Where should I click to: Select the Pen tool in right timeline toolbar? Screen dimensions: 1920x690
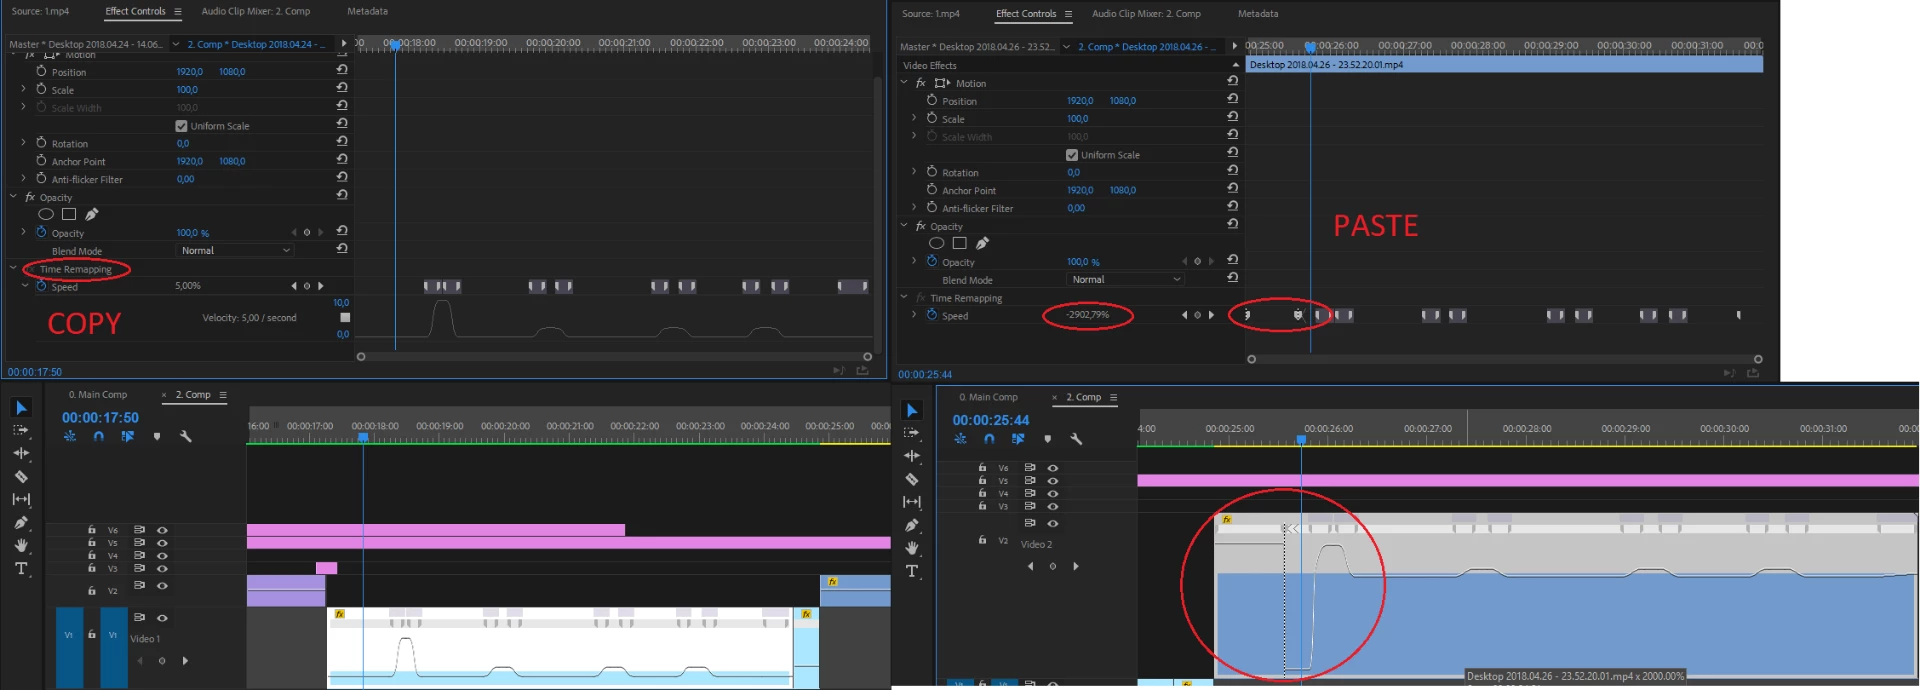point(912,525)
